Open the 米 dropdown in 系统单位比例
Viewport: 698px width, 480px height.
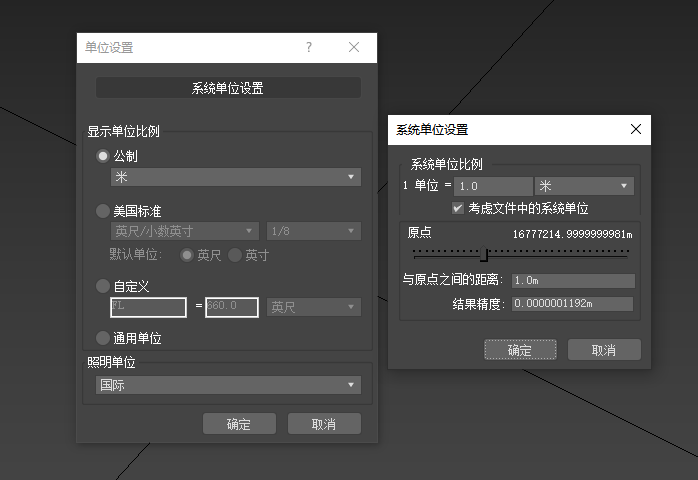584,186
